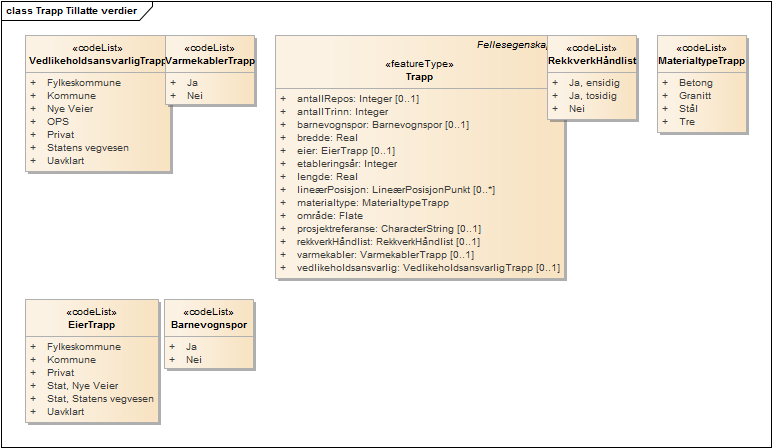Click the diagram title 'class Trapp Tillatte verdier'

point(70,10)
